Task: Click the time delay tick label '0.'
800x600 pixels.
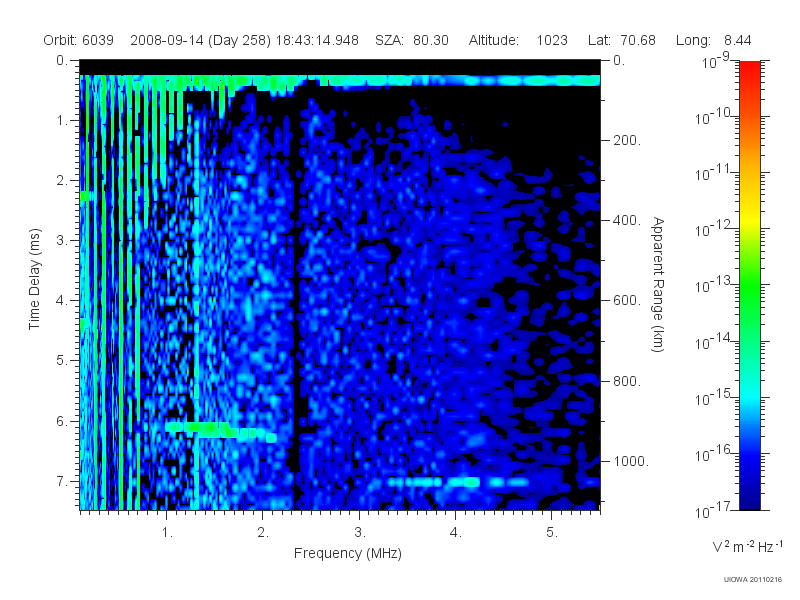Action: click(x=62, y=61)
